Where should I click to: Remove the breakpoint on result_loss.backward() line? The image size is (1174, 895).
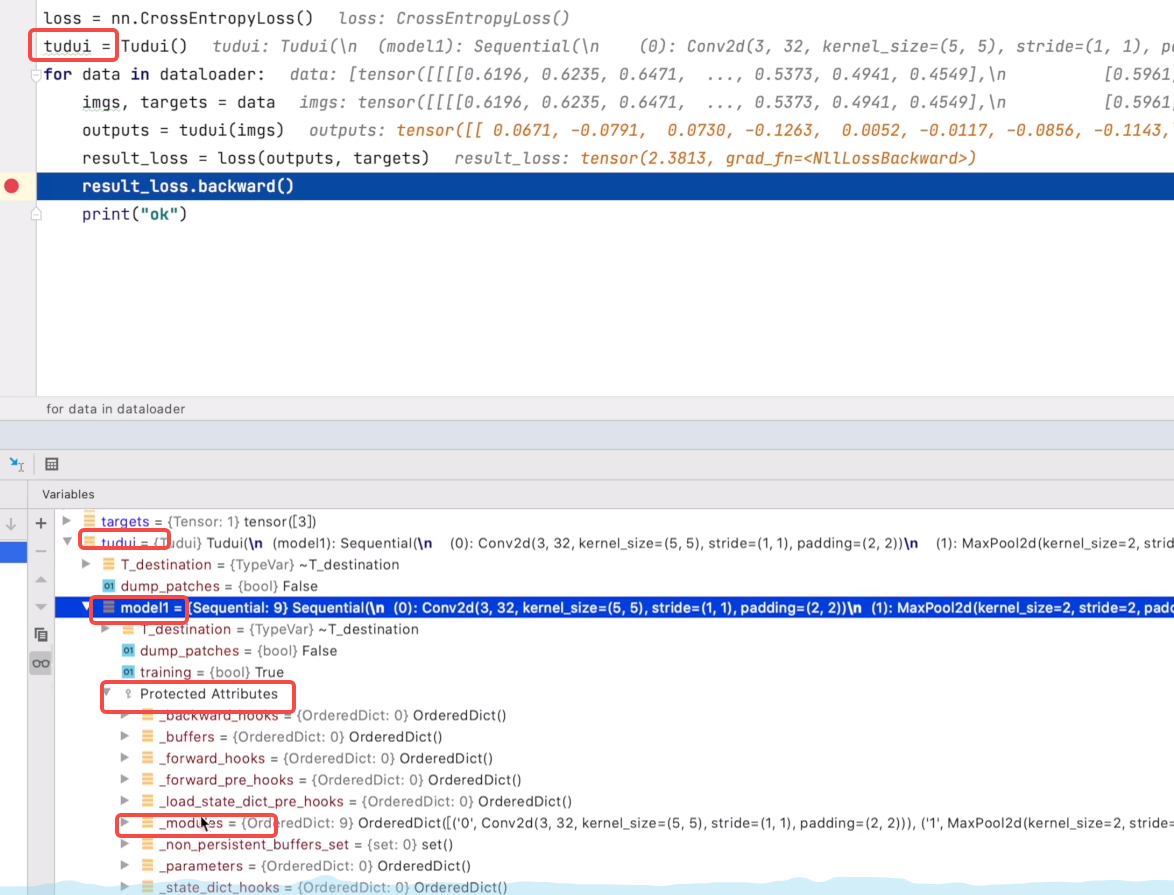coord(11,186)
